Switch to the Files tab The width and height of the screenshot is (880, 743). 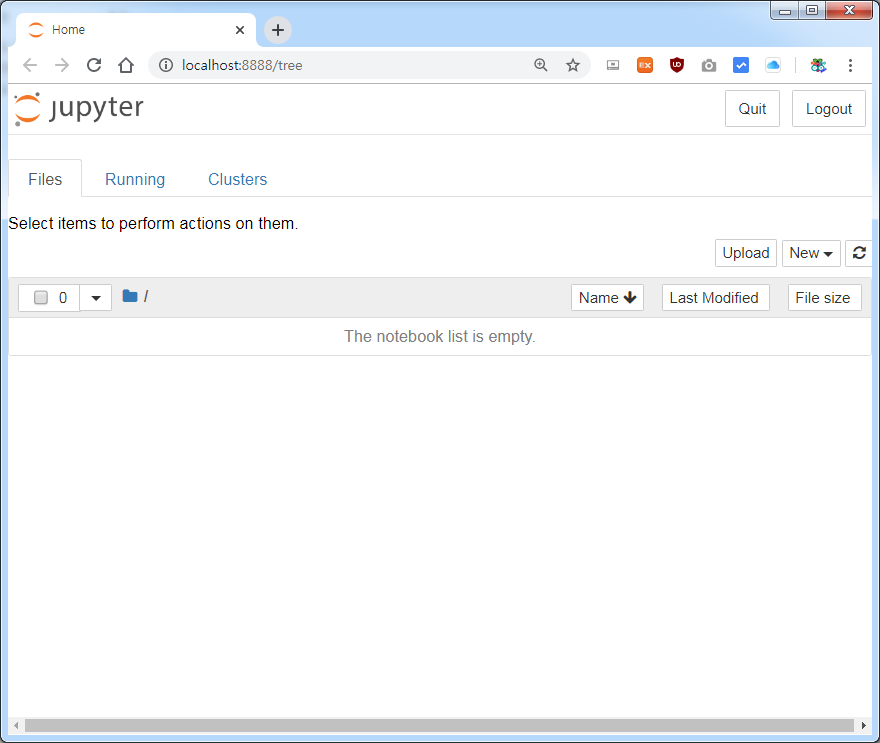pos(45,179)
